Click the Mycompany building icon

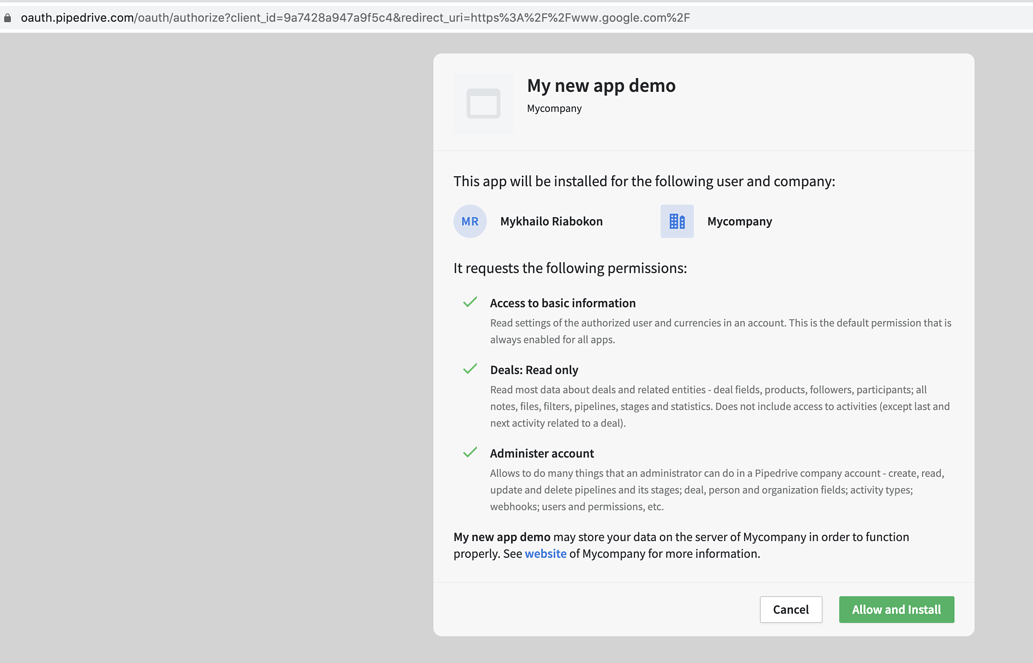(x=677, y=221)
